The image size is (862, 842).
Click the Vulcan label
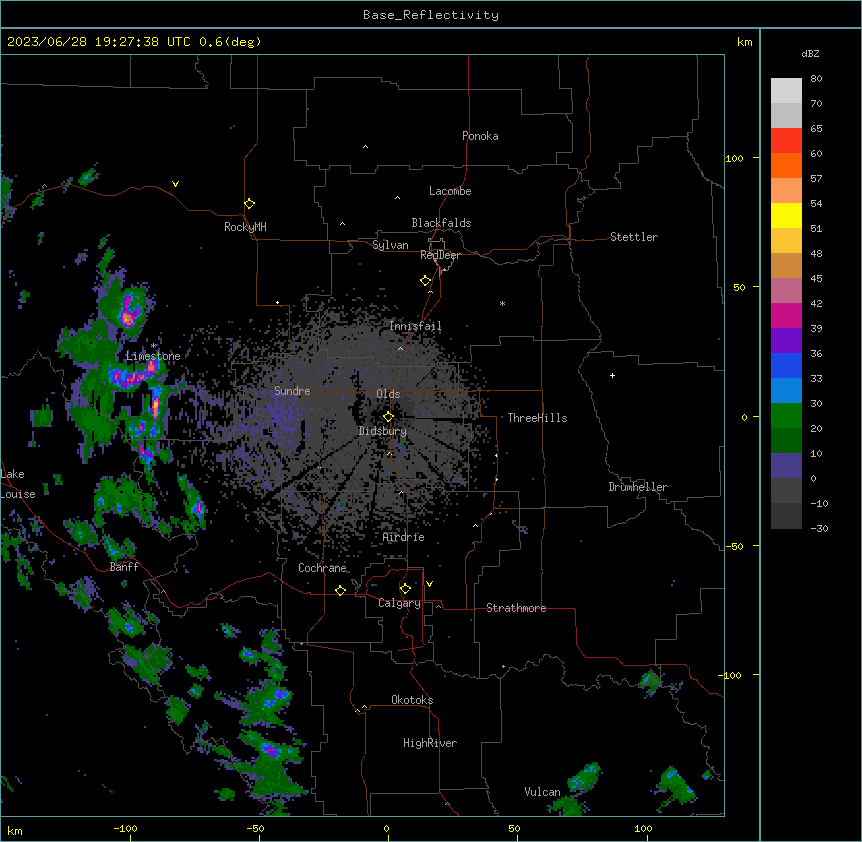543,792
